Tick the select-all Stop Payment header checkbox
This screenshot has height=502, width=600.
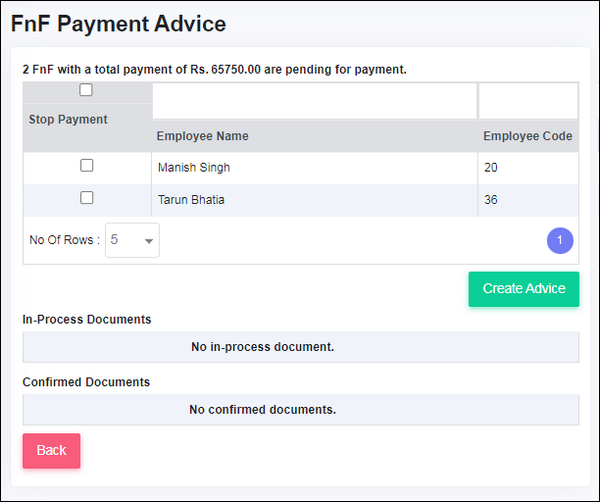[86, 90]
